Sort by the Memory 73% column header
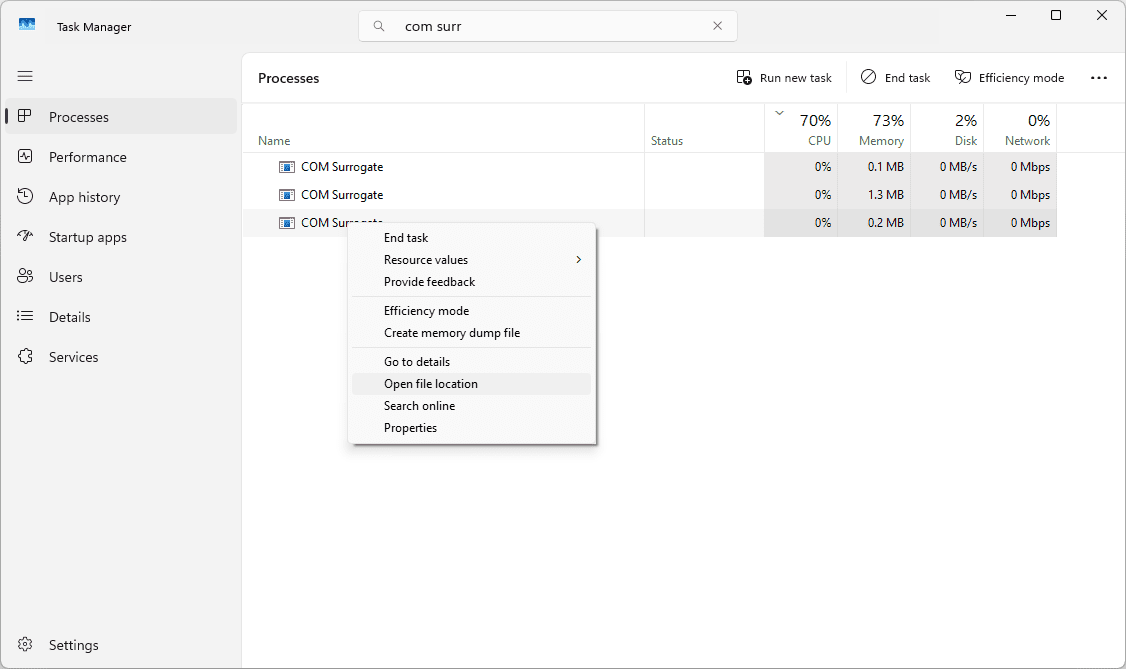Screen dimensions: 1126x669 pyautogui.click(x=874, y=128)
